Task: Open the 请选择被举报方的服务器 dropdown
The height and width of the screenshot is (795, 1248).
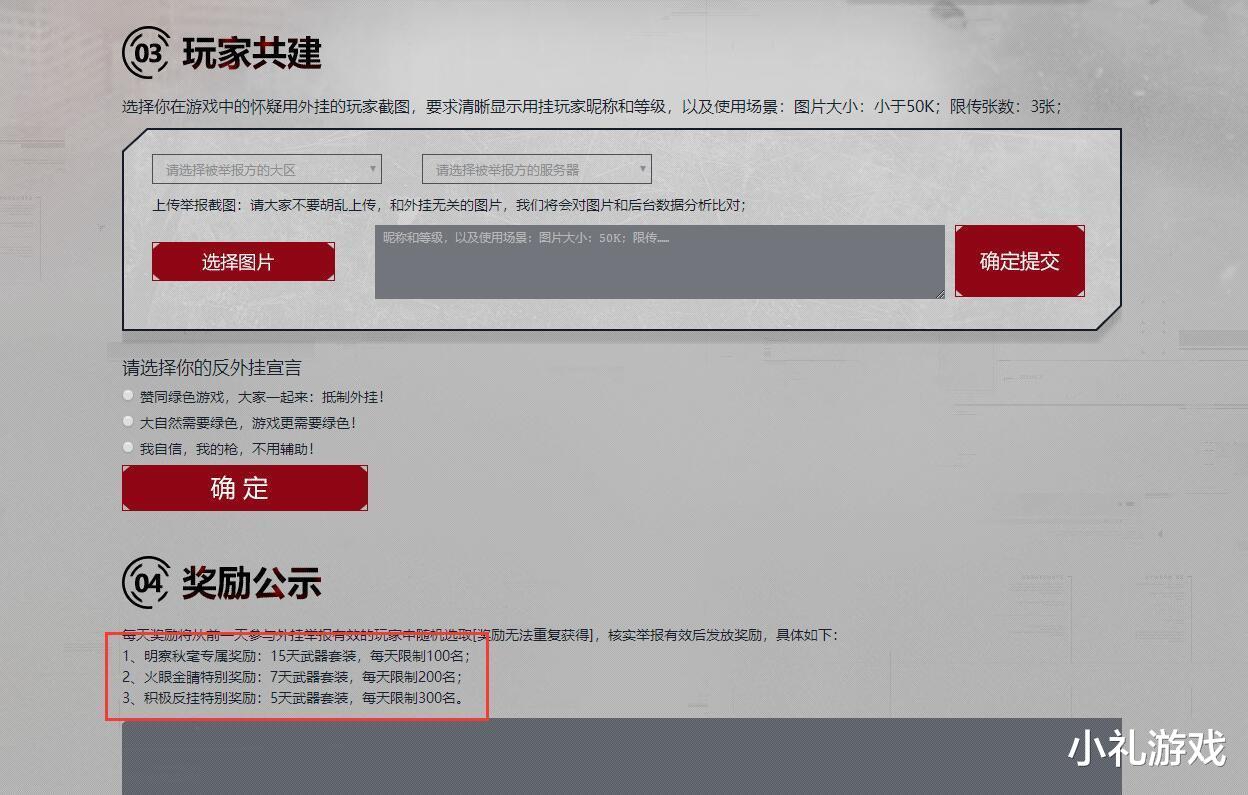Action: (538, 168)
